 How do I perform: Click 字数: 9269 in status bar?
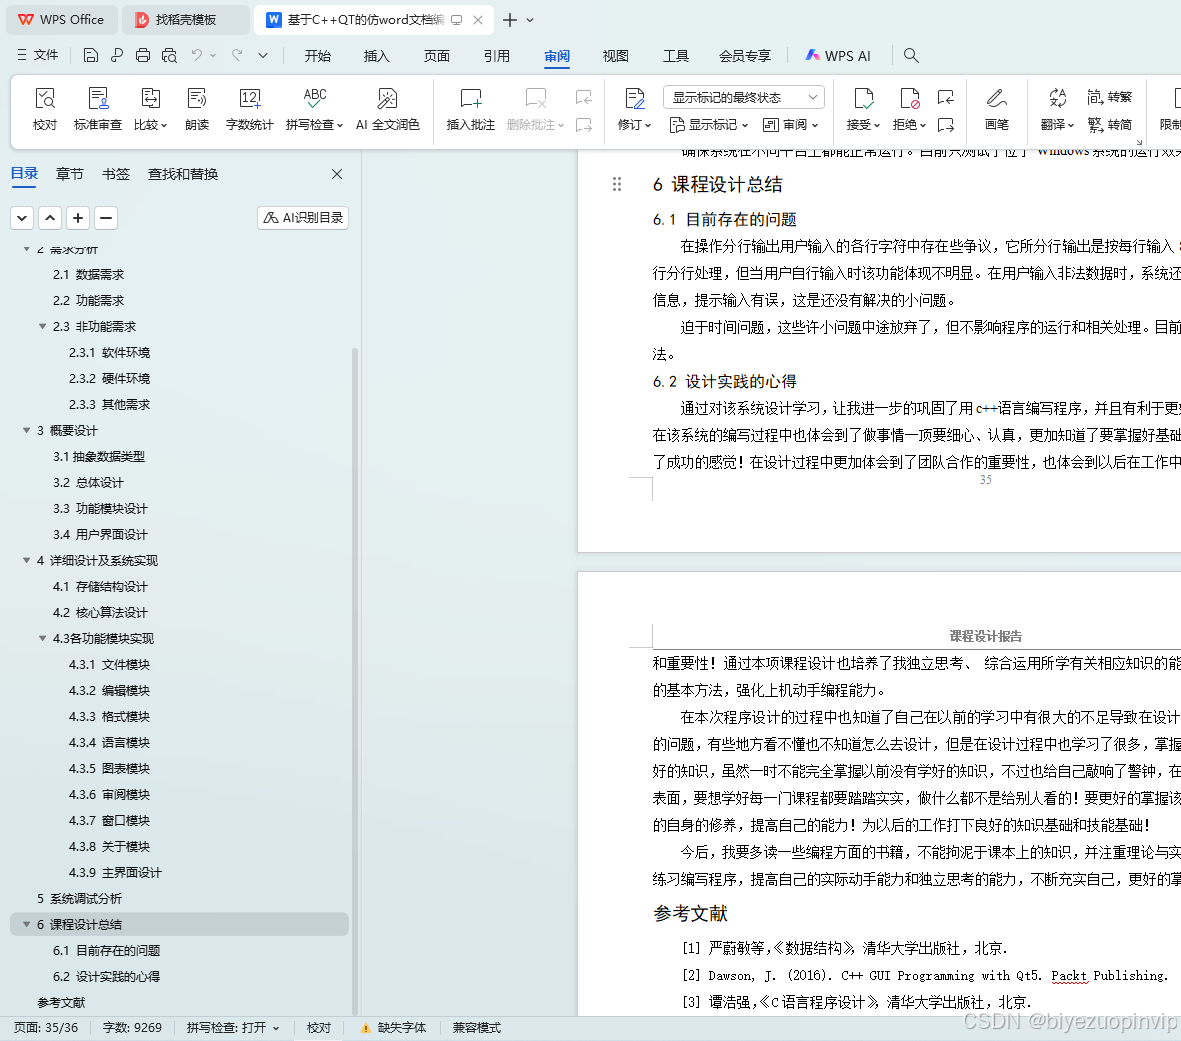(x=132, y=1027)
